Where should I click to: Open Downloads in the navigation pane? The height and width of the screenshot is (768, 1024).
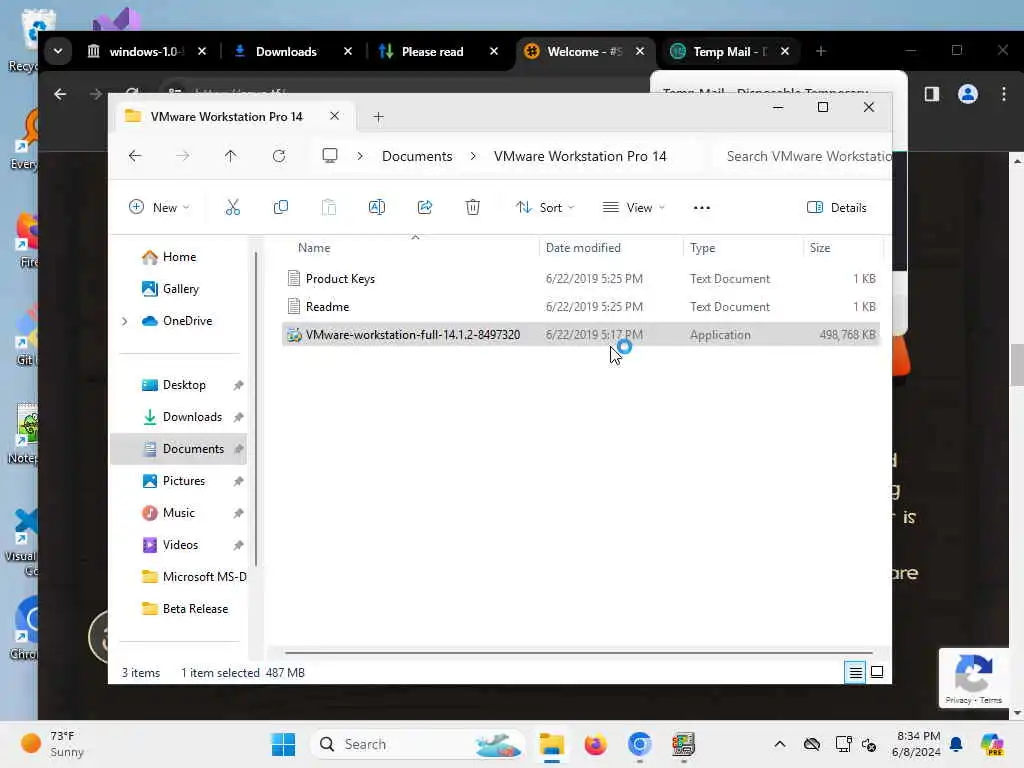[x=182, y=417]
